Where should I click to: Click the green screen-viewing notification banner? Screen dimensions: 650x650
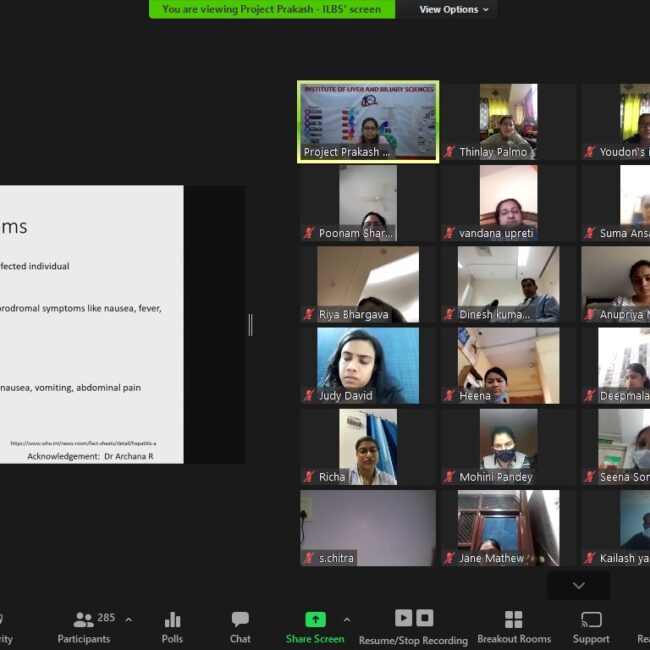click(272, 9)
